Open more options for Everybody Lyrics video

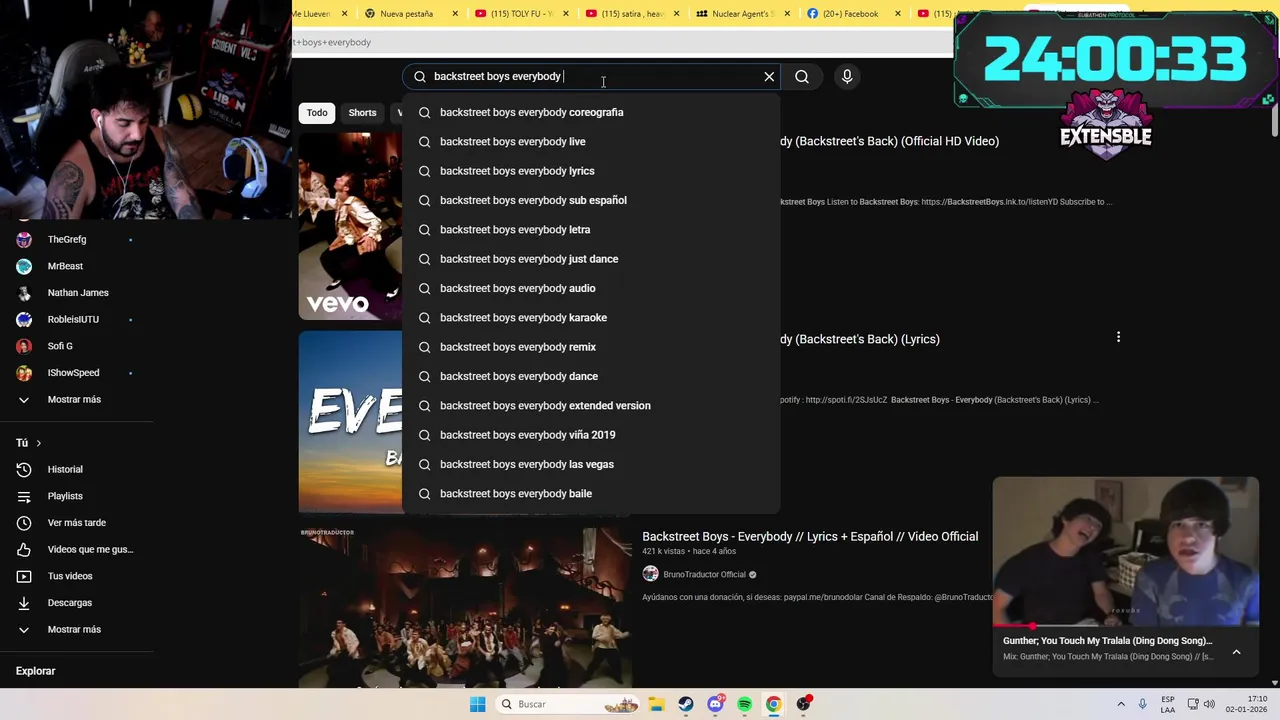coord(1118,337)
